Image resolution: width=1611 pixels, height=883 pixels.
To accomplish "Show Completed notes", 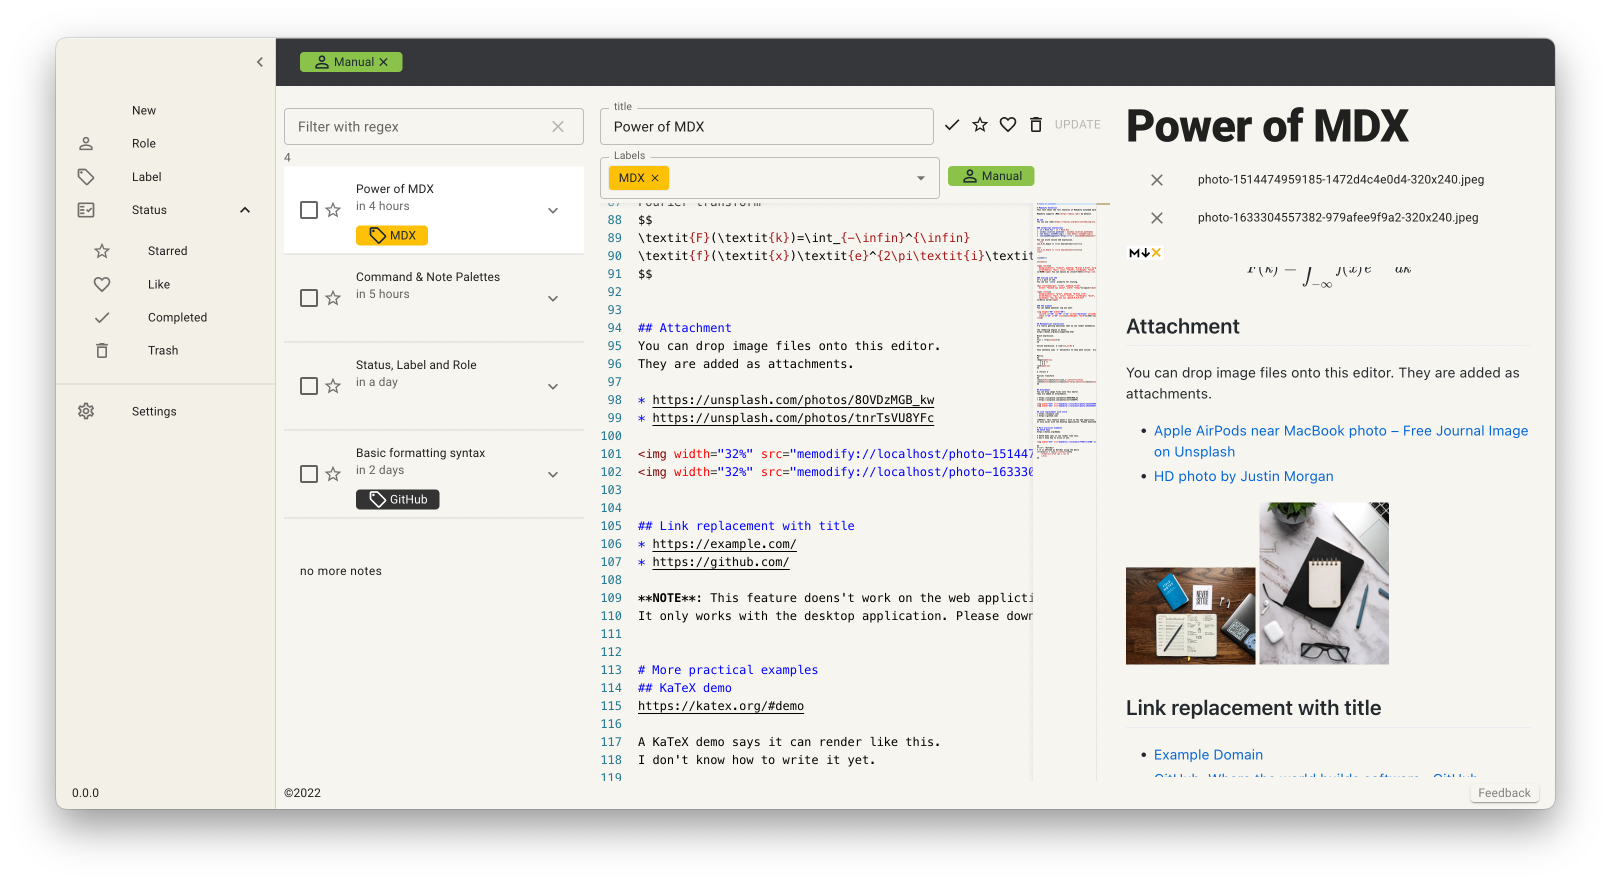I will pos(178,317).
